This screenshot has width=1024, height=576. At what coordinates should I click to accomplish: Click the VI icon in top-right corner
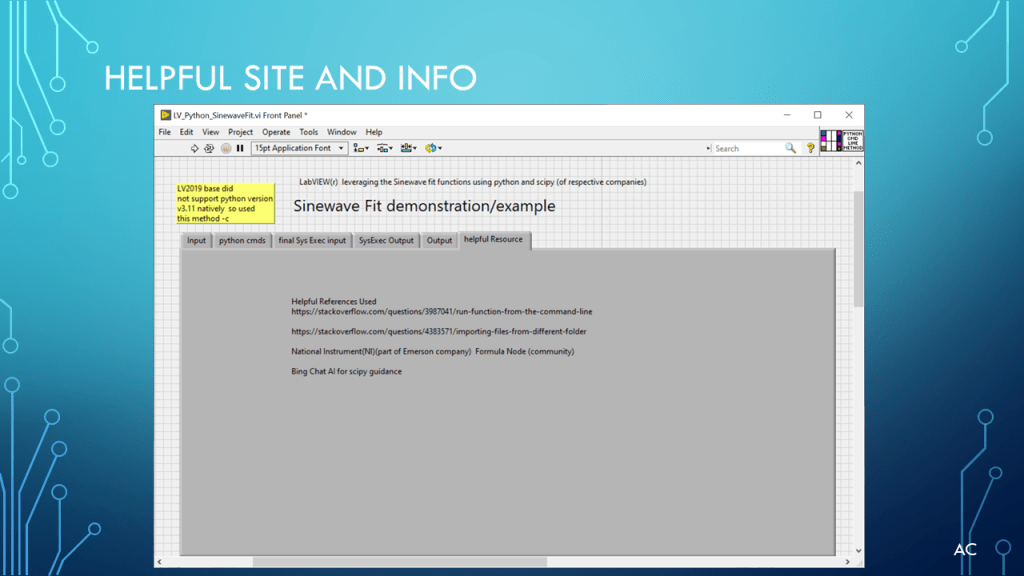852,141
